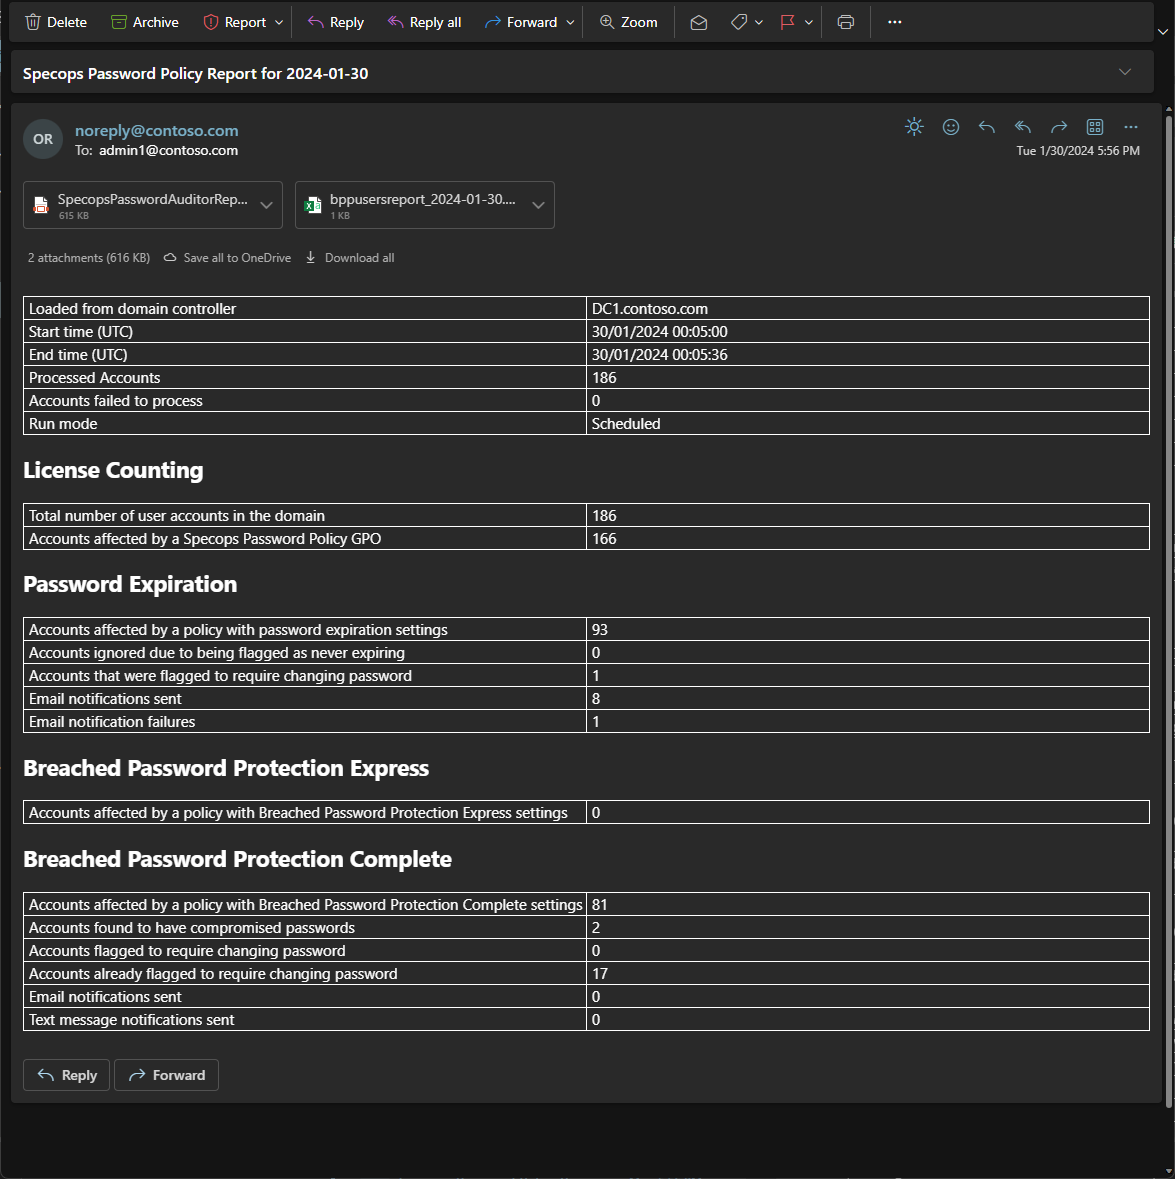Screen dimensions: 1175x1179
Task: Click the Report button in the toolbar
Action: pyautogui.click(x=235, y=22)
